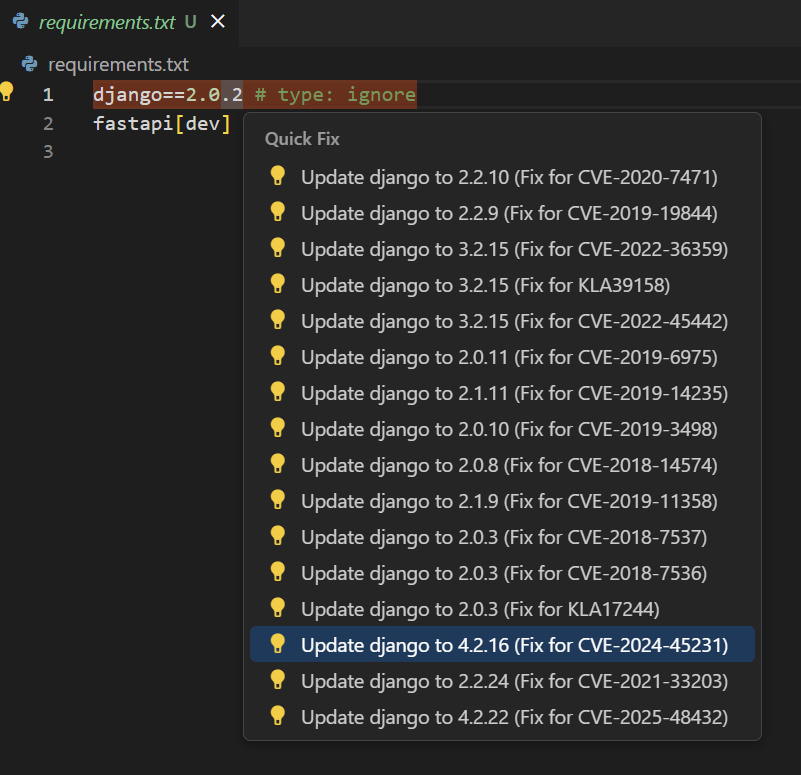This screenshot has height=775, width=801.
Task: Click the lightbulb icon beside CVE-2018-7536 fix
Action: tap(277, 572)
